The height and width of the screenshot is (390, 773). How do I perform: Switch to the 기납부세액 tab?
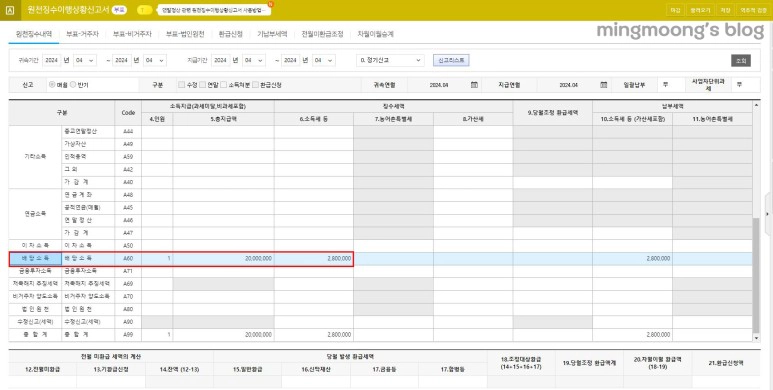tap(272, 35)
